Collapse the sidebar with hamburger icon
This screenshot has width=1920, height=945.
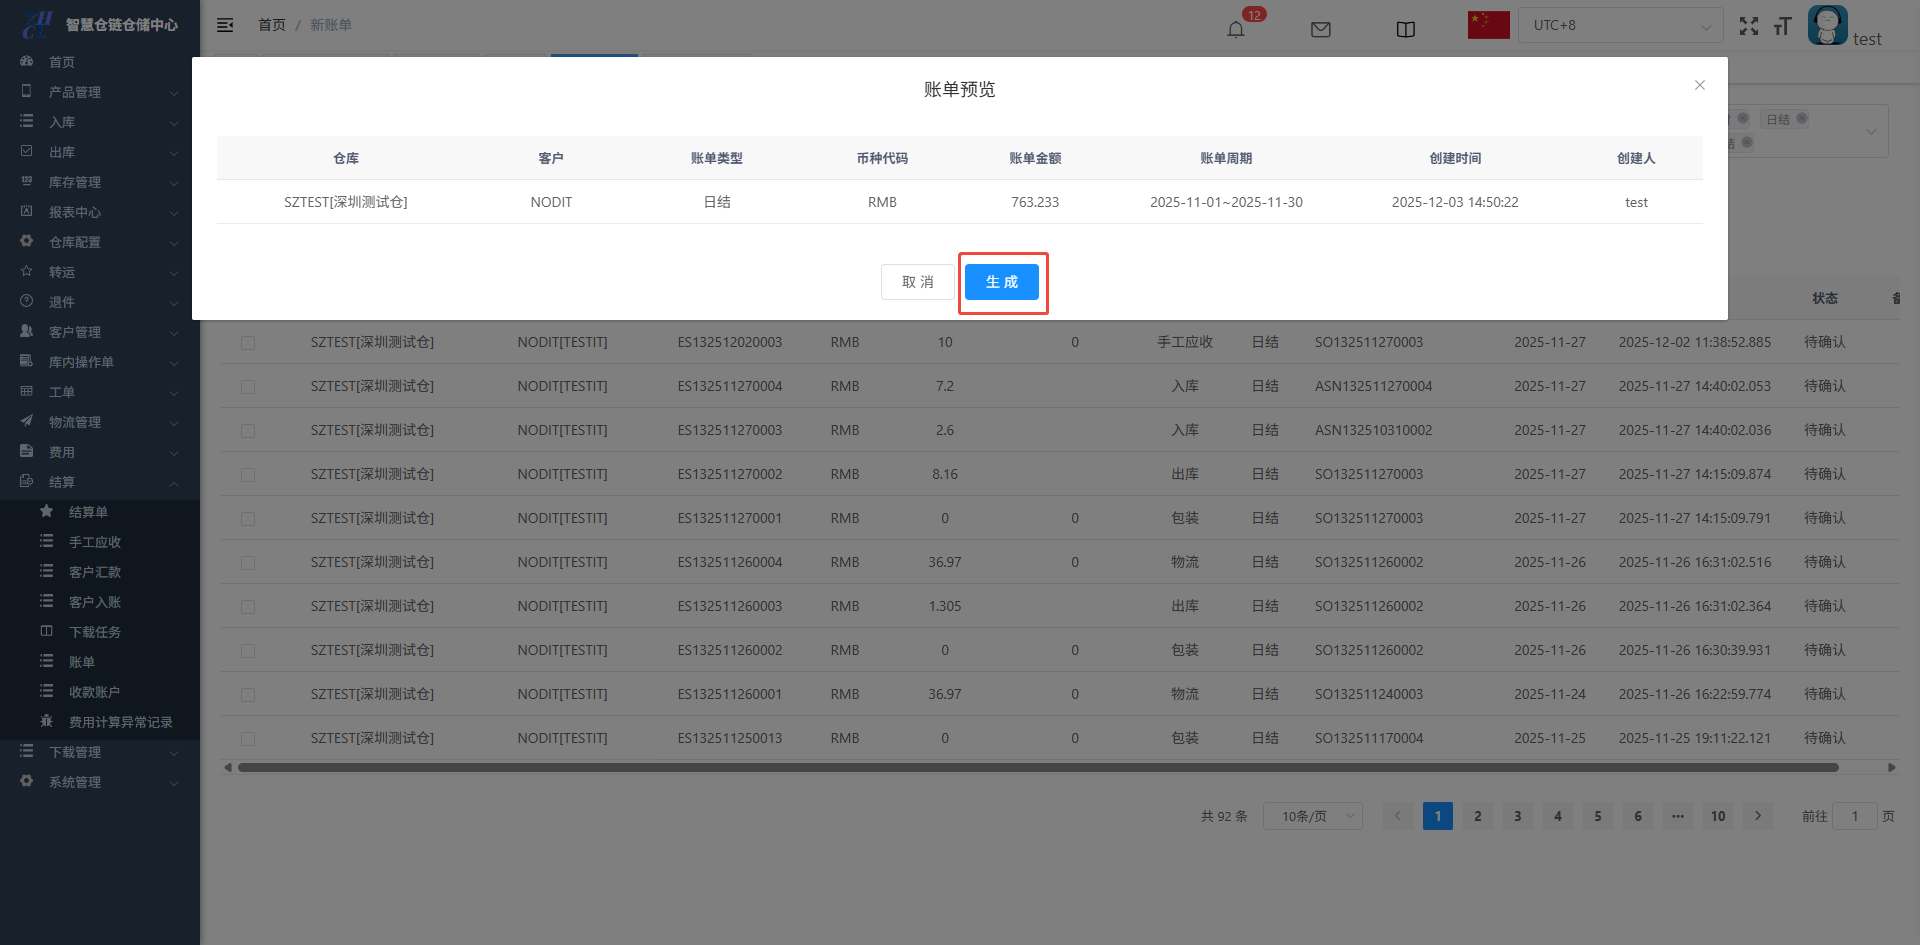pyautogui.click(x=225, y=25)
